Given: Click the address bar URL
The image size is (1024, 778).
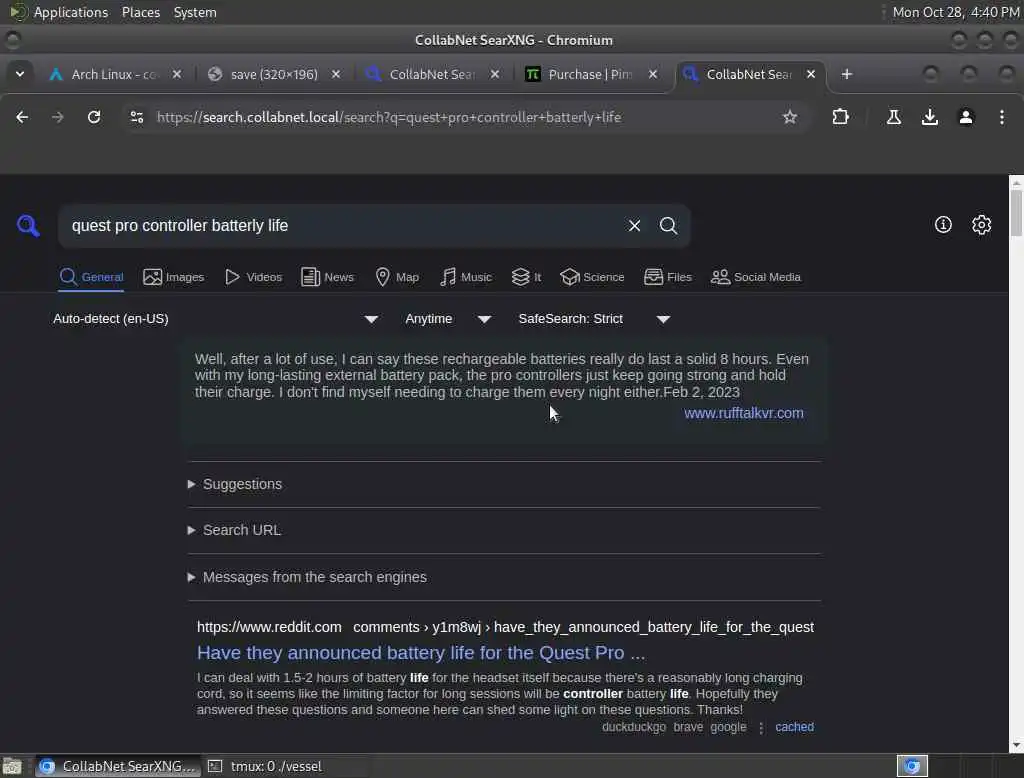Looking at the screenshot, I should click(389, 117).
